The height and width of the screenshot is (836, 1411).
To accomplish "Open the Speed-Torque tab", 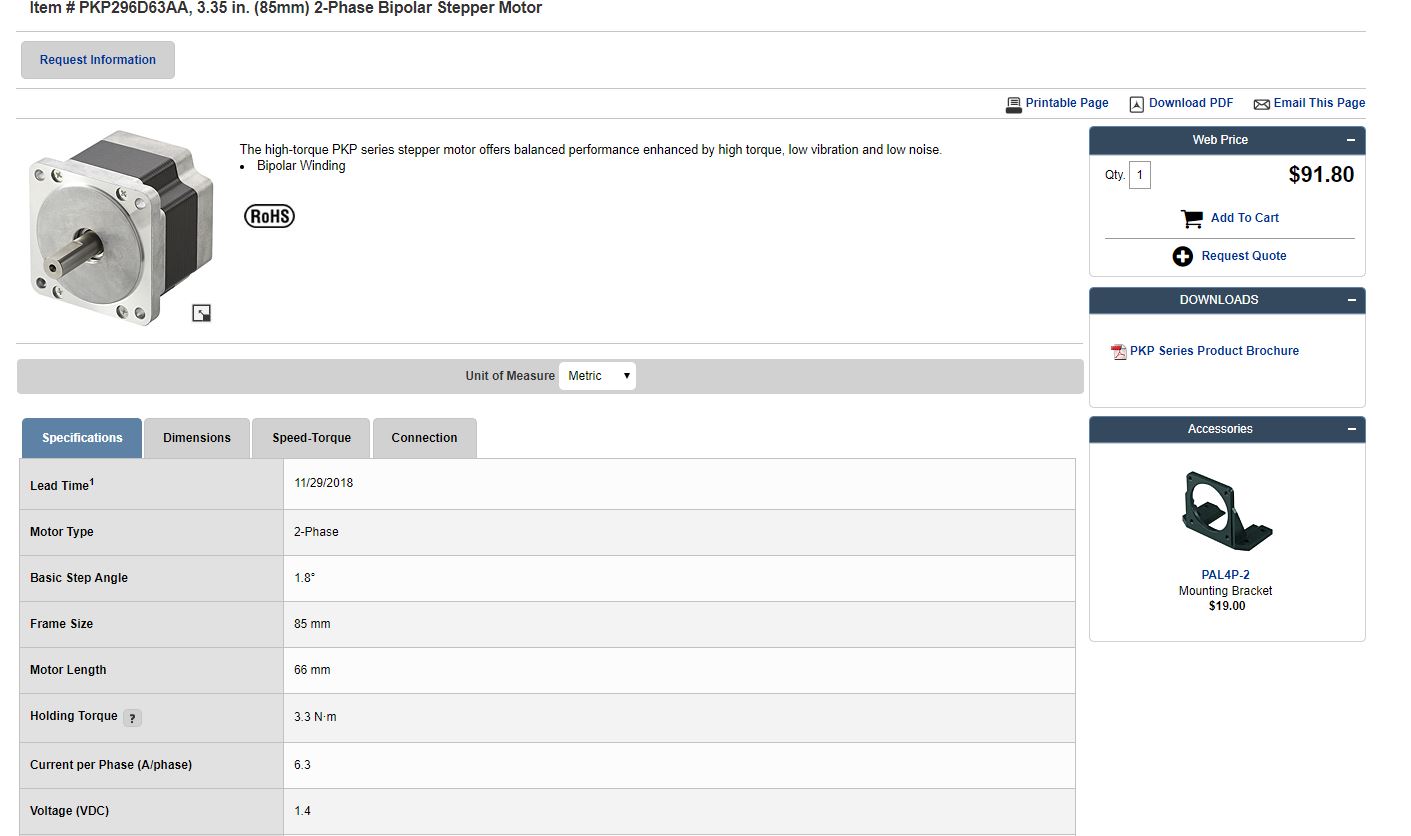I will pyautogui.click(x=311, y=438).
